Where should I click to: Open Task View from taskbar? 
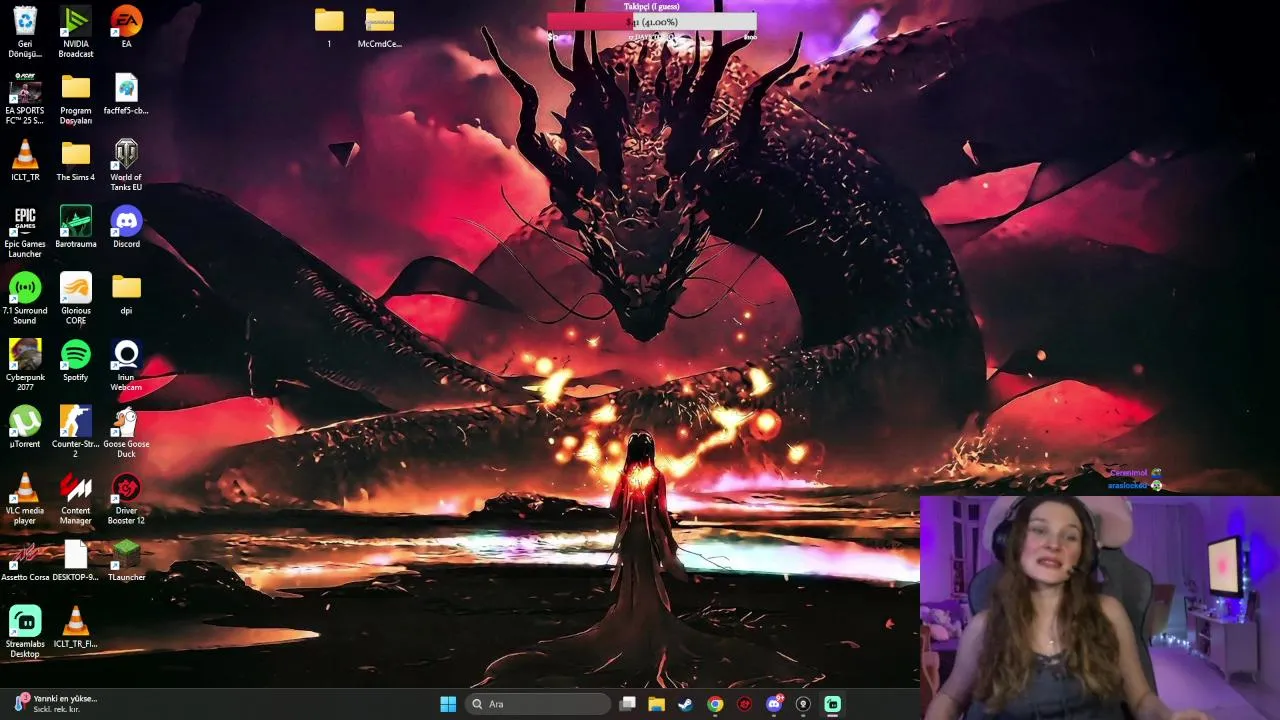pos(627,704)
